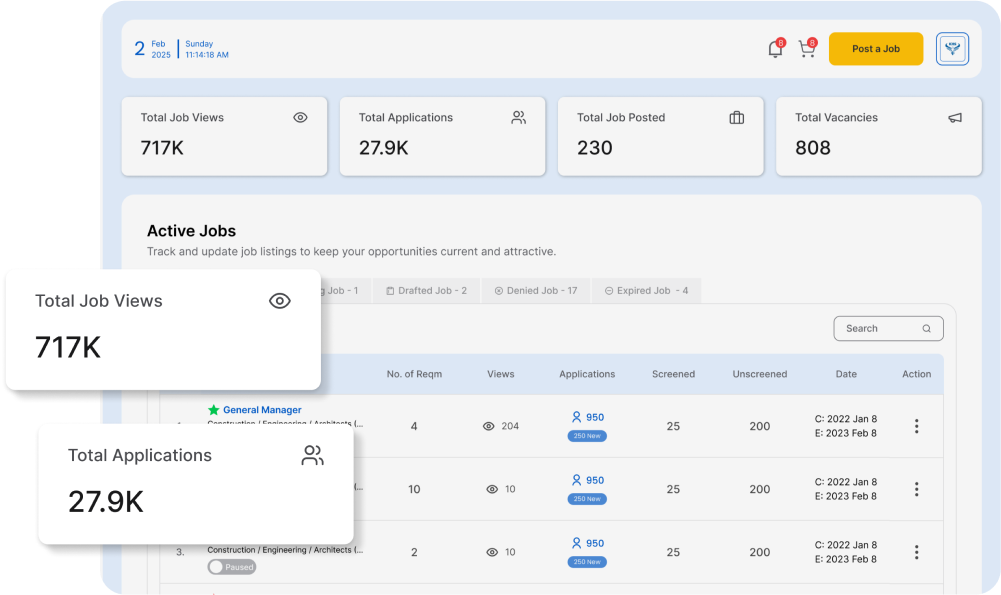The image size is (1001, 595).
Task: Open three-dot action menu for second job row
Action: (916, 489)
